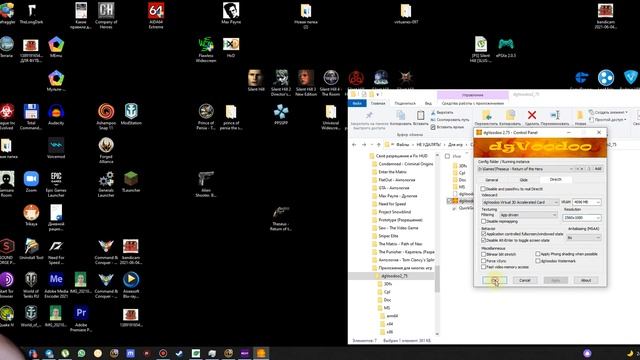The image size is (640, 360).
Task: Click Cancel in the dgVoodoo Control Panel
Action: click(524, 280)
